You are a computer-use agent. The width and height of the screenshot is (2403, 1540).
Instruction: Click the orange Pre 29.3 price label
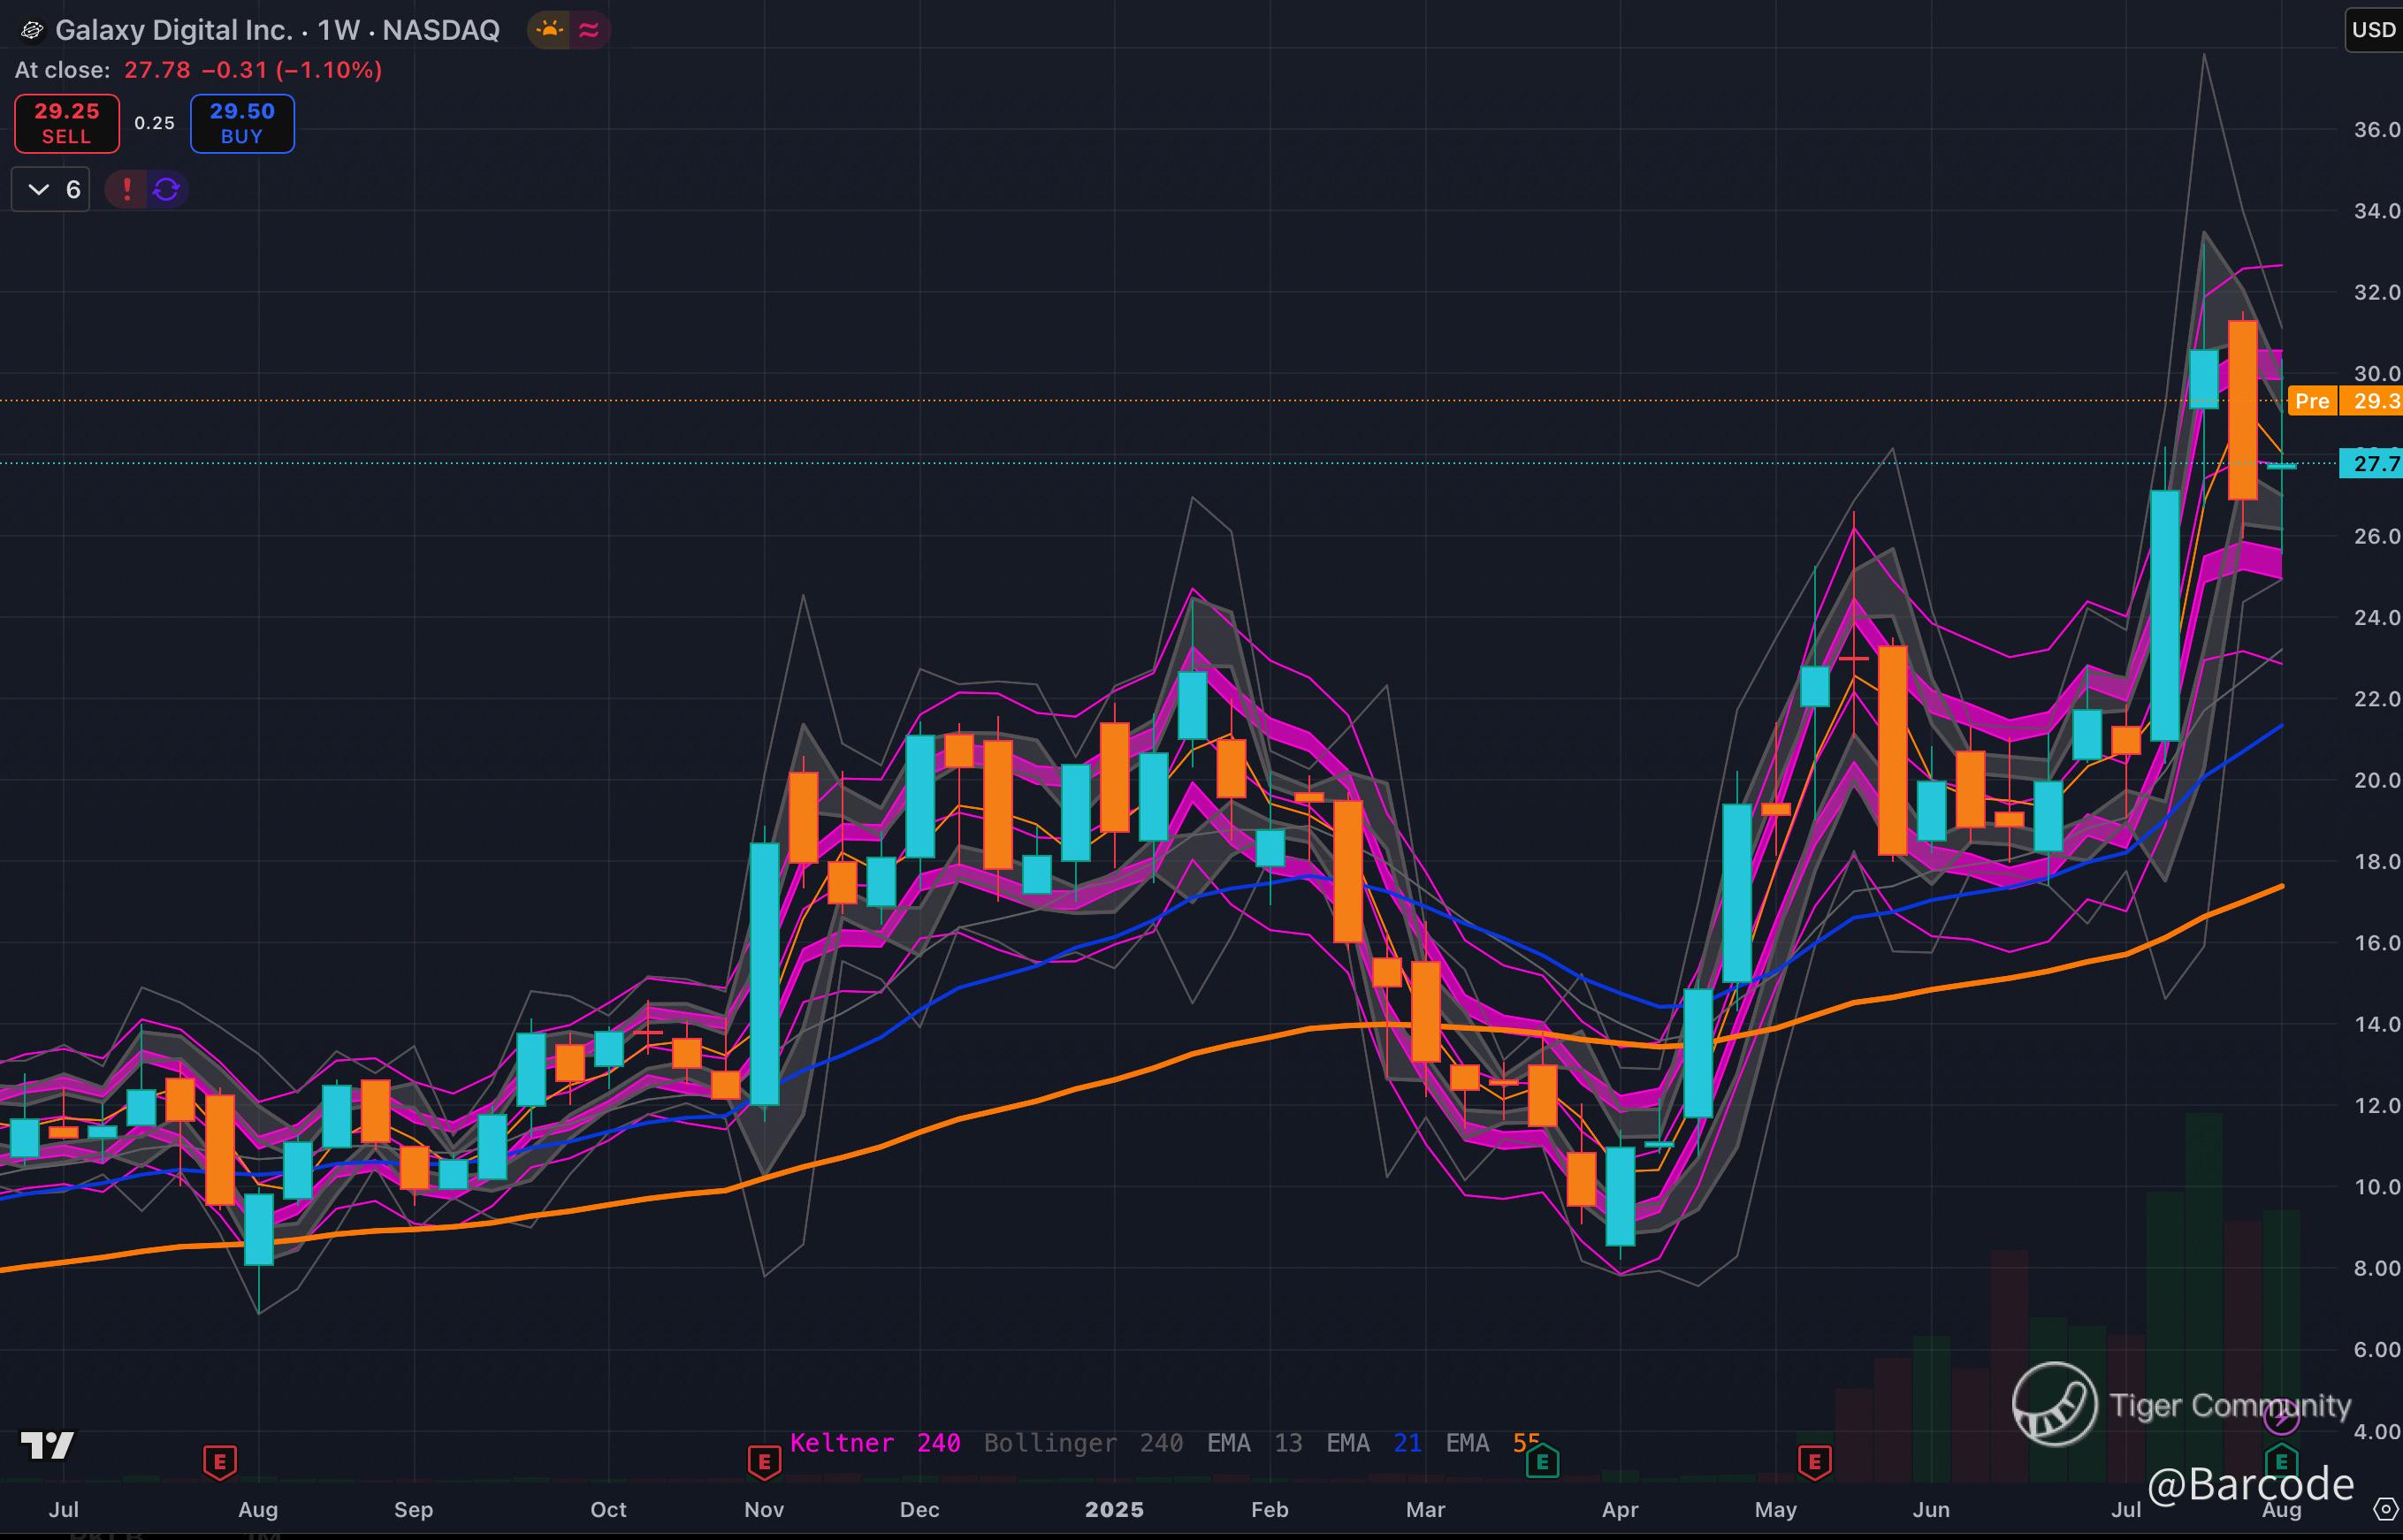click(x=2343, y=401)
